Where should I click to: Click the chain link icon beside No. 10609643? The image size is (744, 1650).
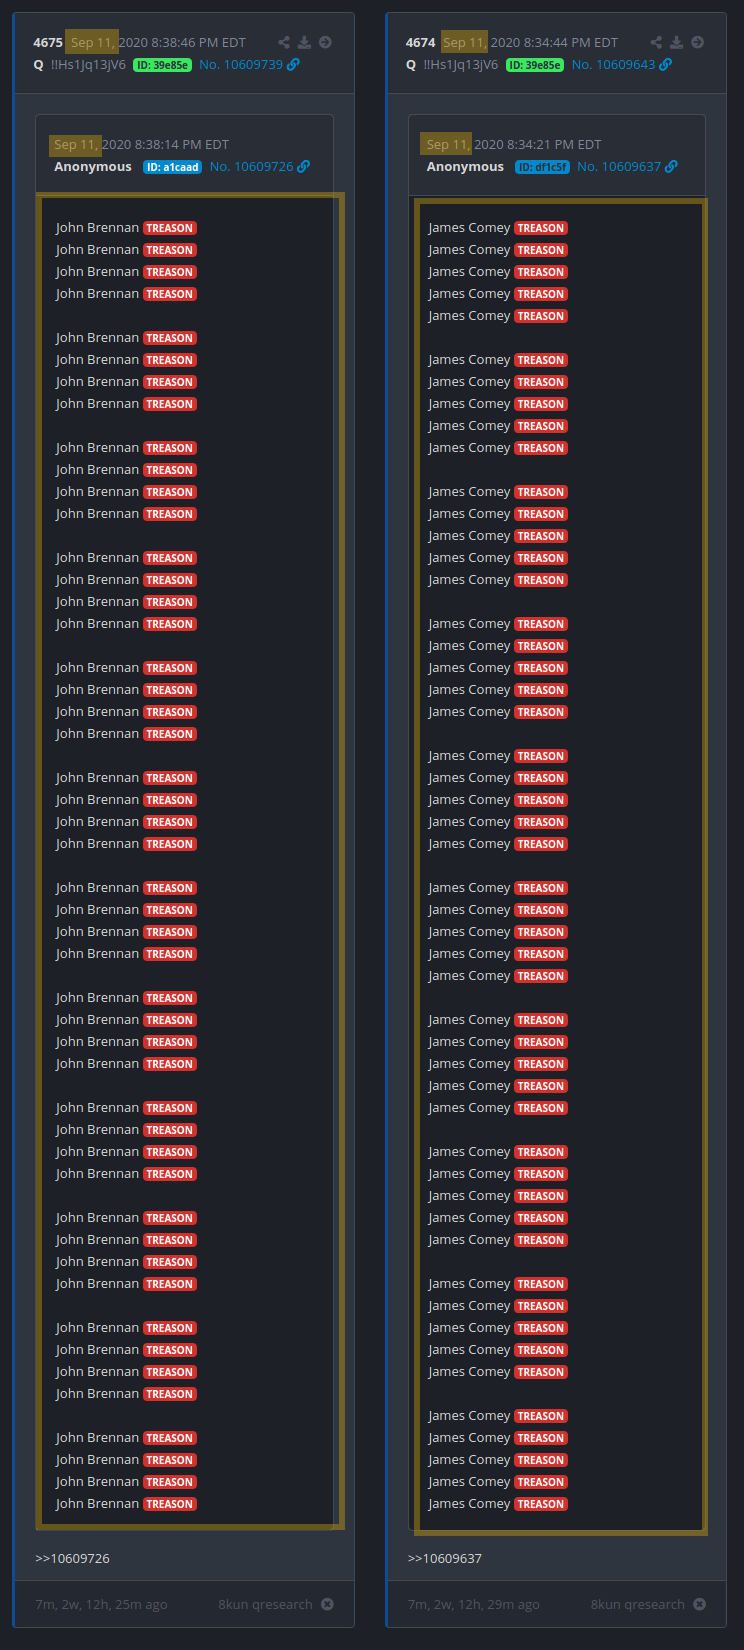point(666,64)
